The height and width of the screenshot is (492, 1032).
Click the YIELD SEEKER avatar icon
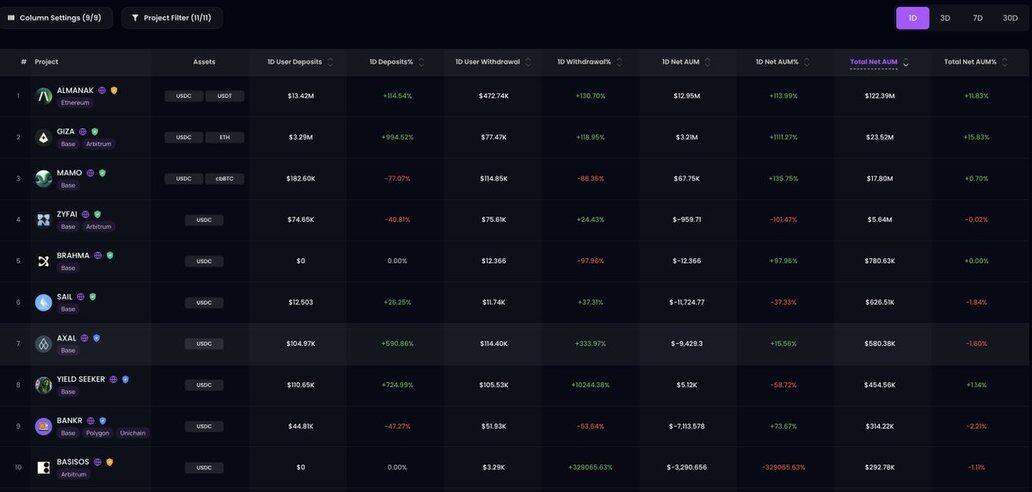44,385
